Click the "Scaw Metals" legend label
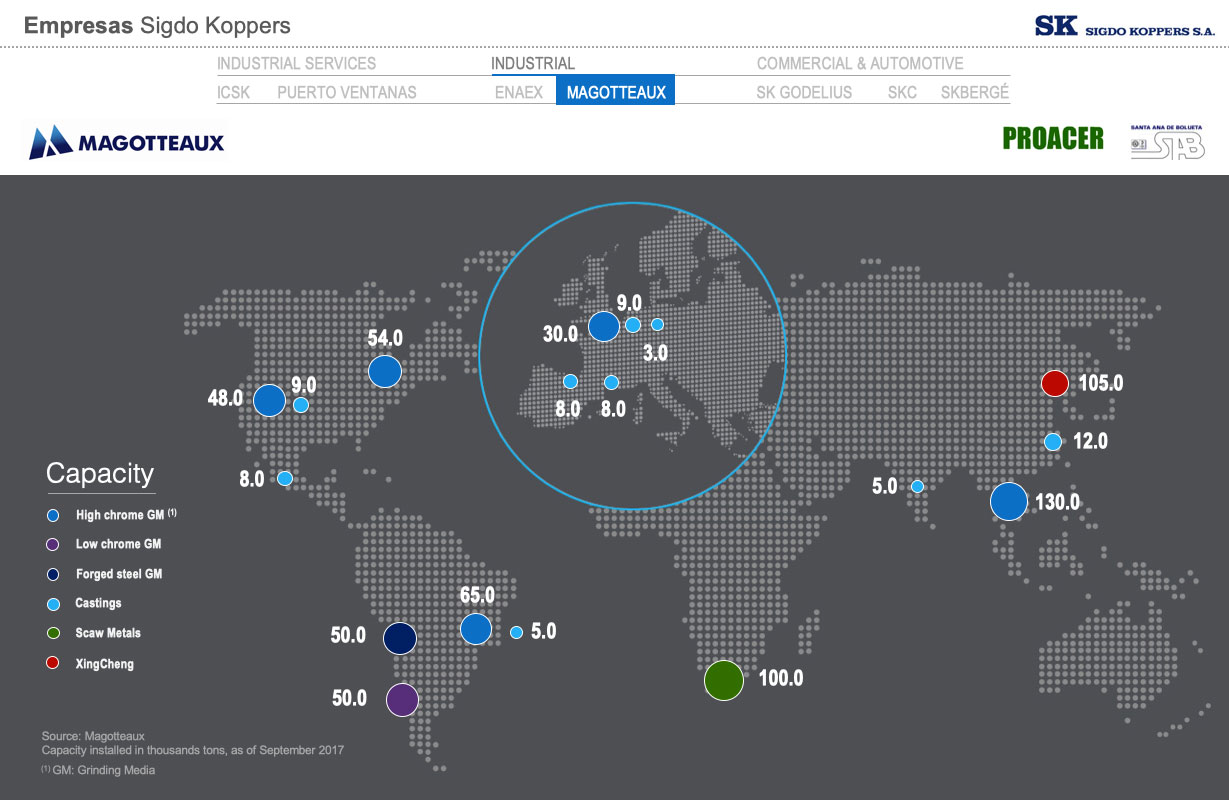Viewport: 1229px width, 800px height. (108, 634)
